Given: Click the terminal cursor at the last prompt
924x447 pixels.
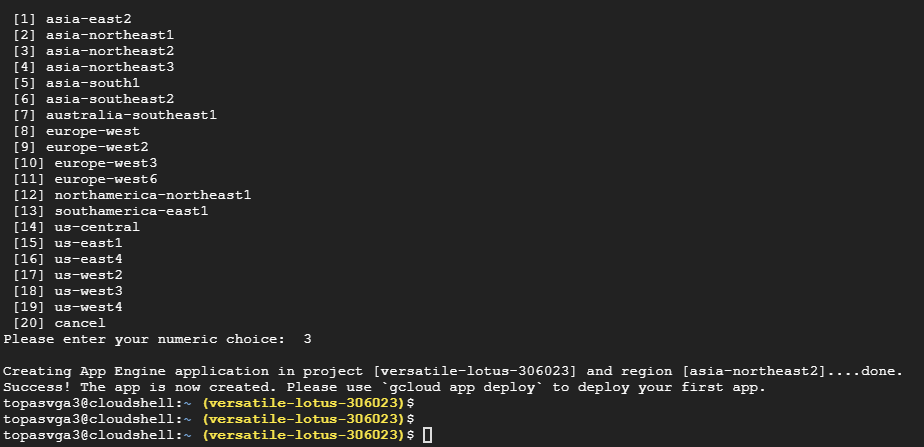Looking at the screenshot, I should [428, 435].
